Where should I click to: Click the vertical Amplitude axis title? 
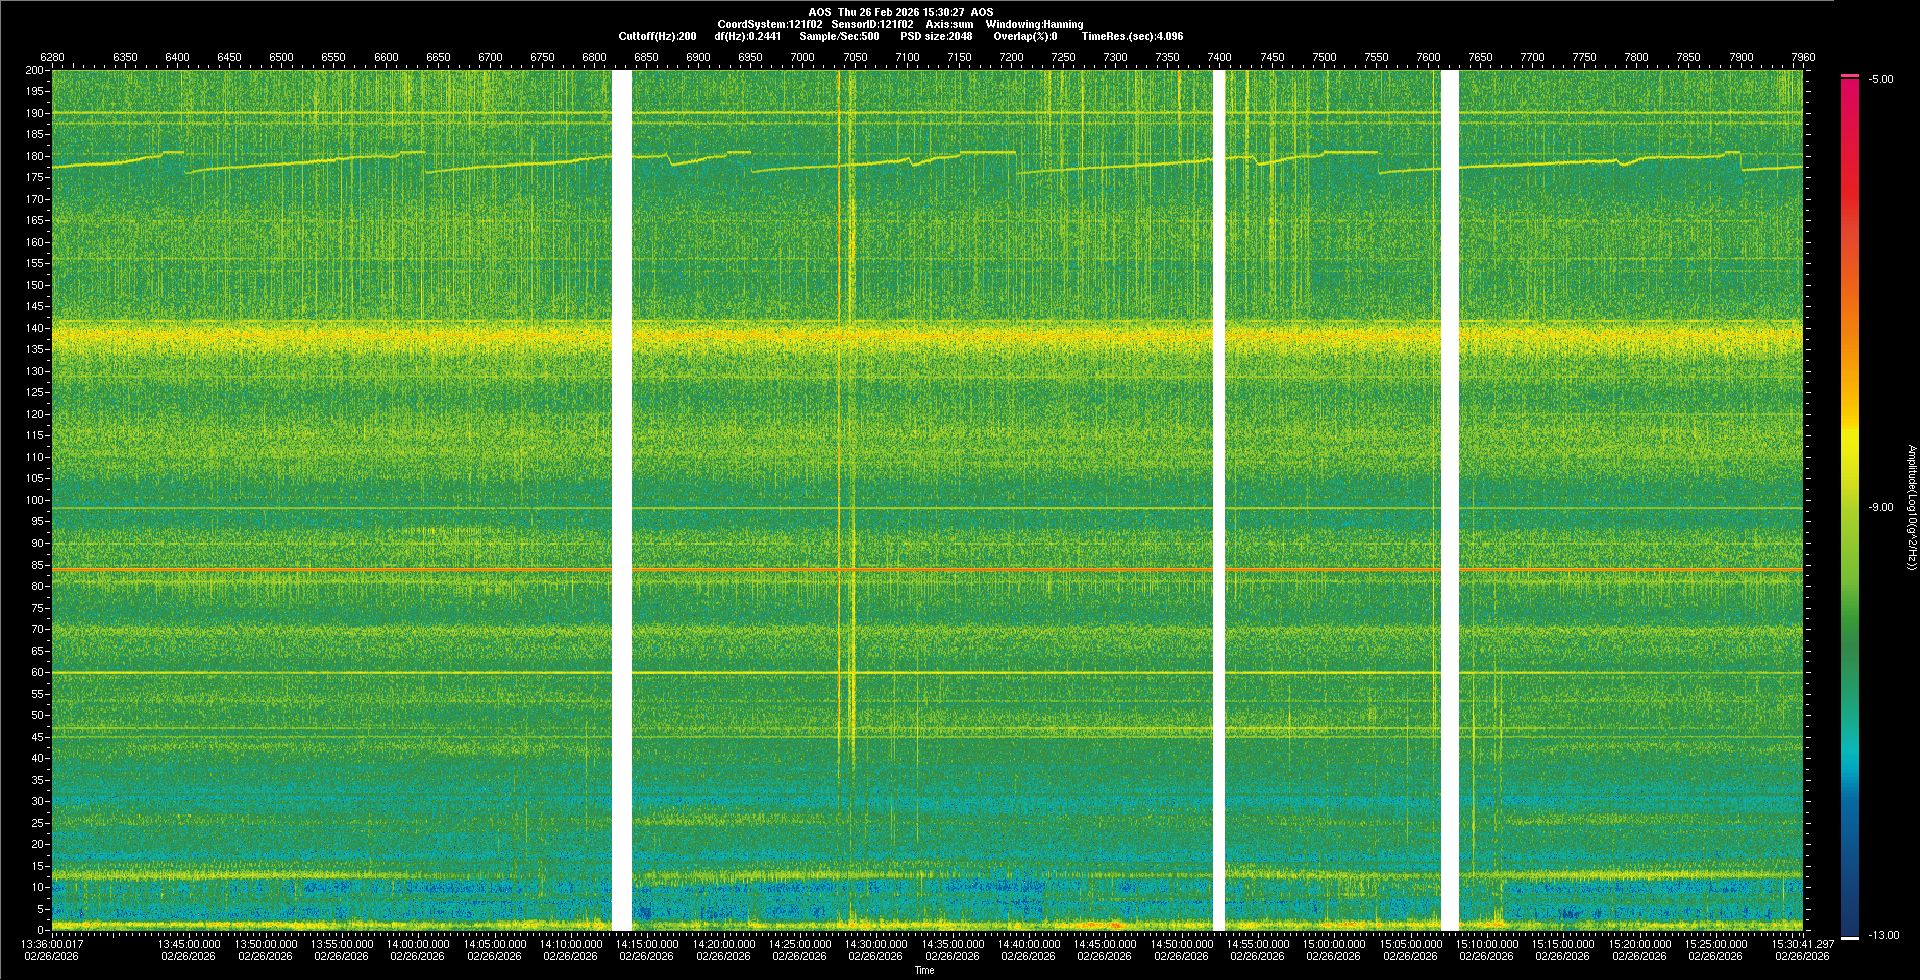click(1911, 508)
